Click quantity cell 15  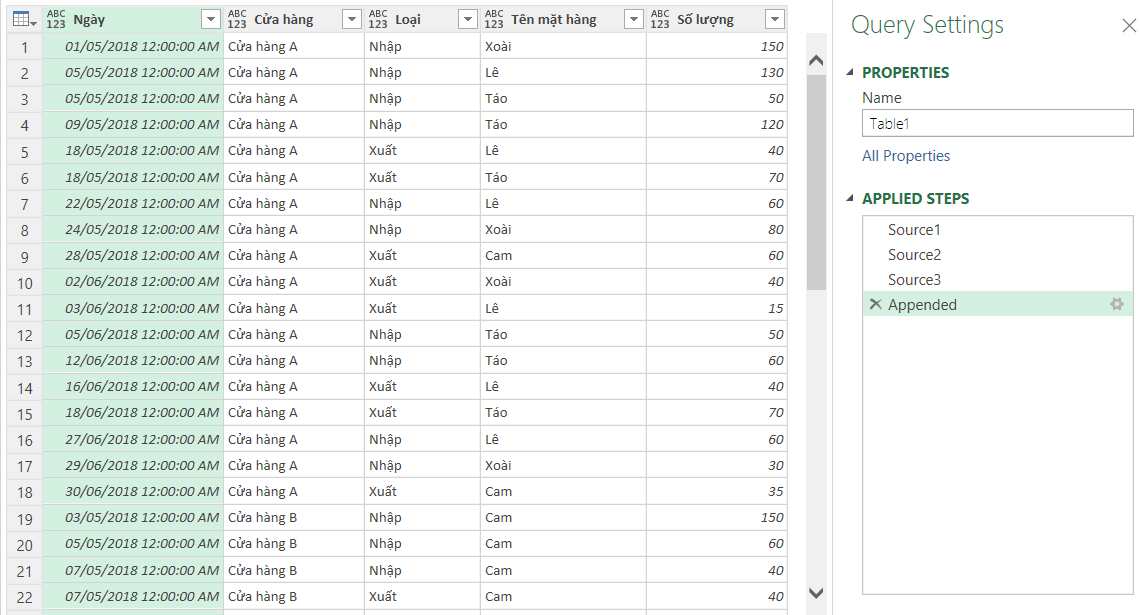click(x=717, y=308)
